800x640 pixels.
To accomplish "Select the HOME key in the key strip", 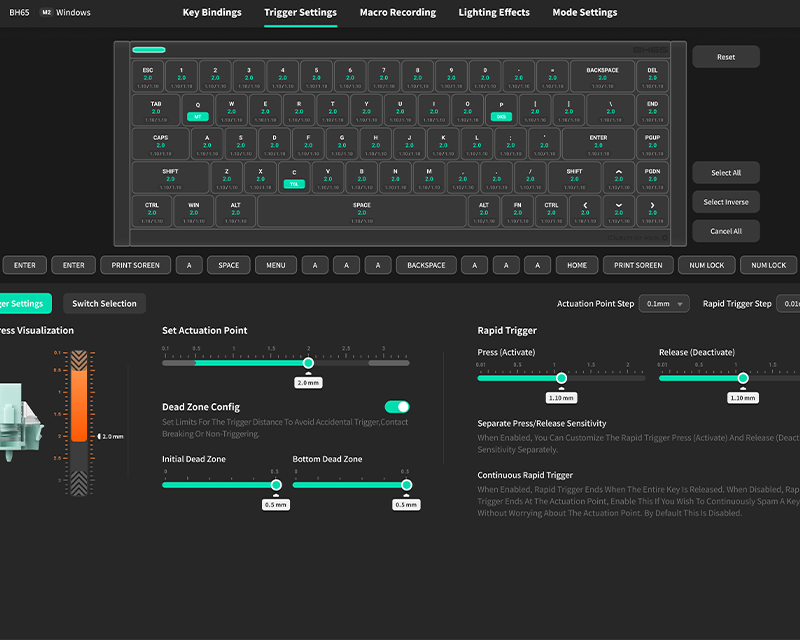I will (577, 265).
